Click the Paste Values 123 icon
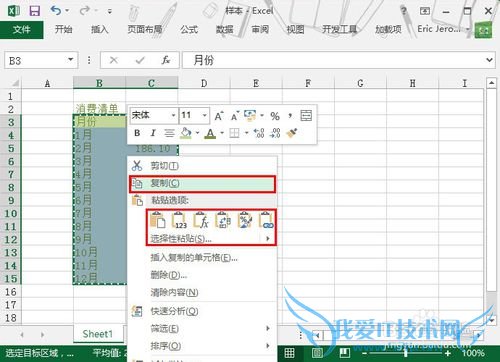Screen dimensions: 500x362 (x=179, y=220)
